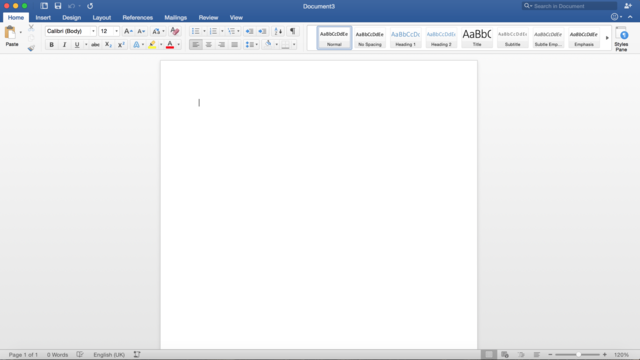
Task: Click the share/add person icon
Action: pos(628,6)
